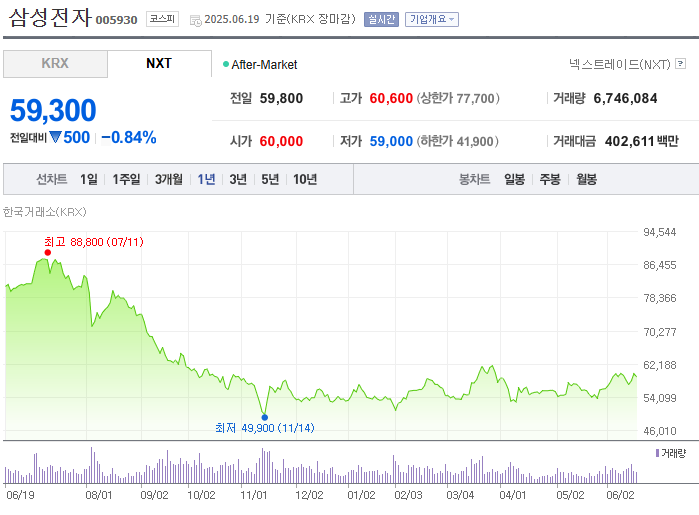Show the 1일 line chart
Image resolution: width=699 pixels, height=515 pixels.
(89, 179)
